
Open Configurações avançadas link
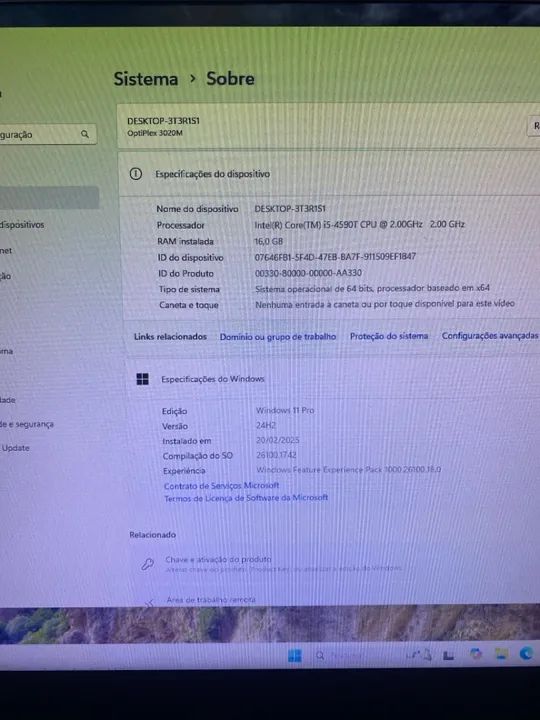pos(489,336)
